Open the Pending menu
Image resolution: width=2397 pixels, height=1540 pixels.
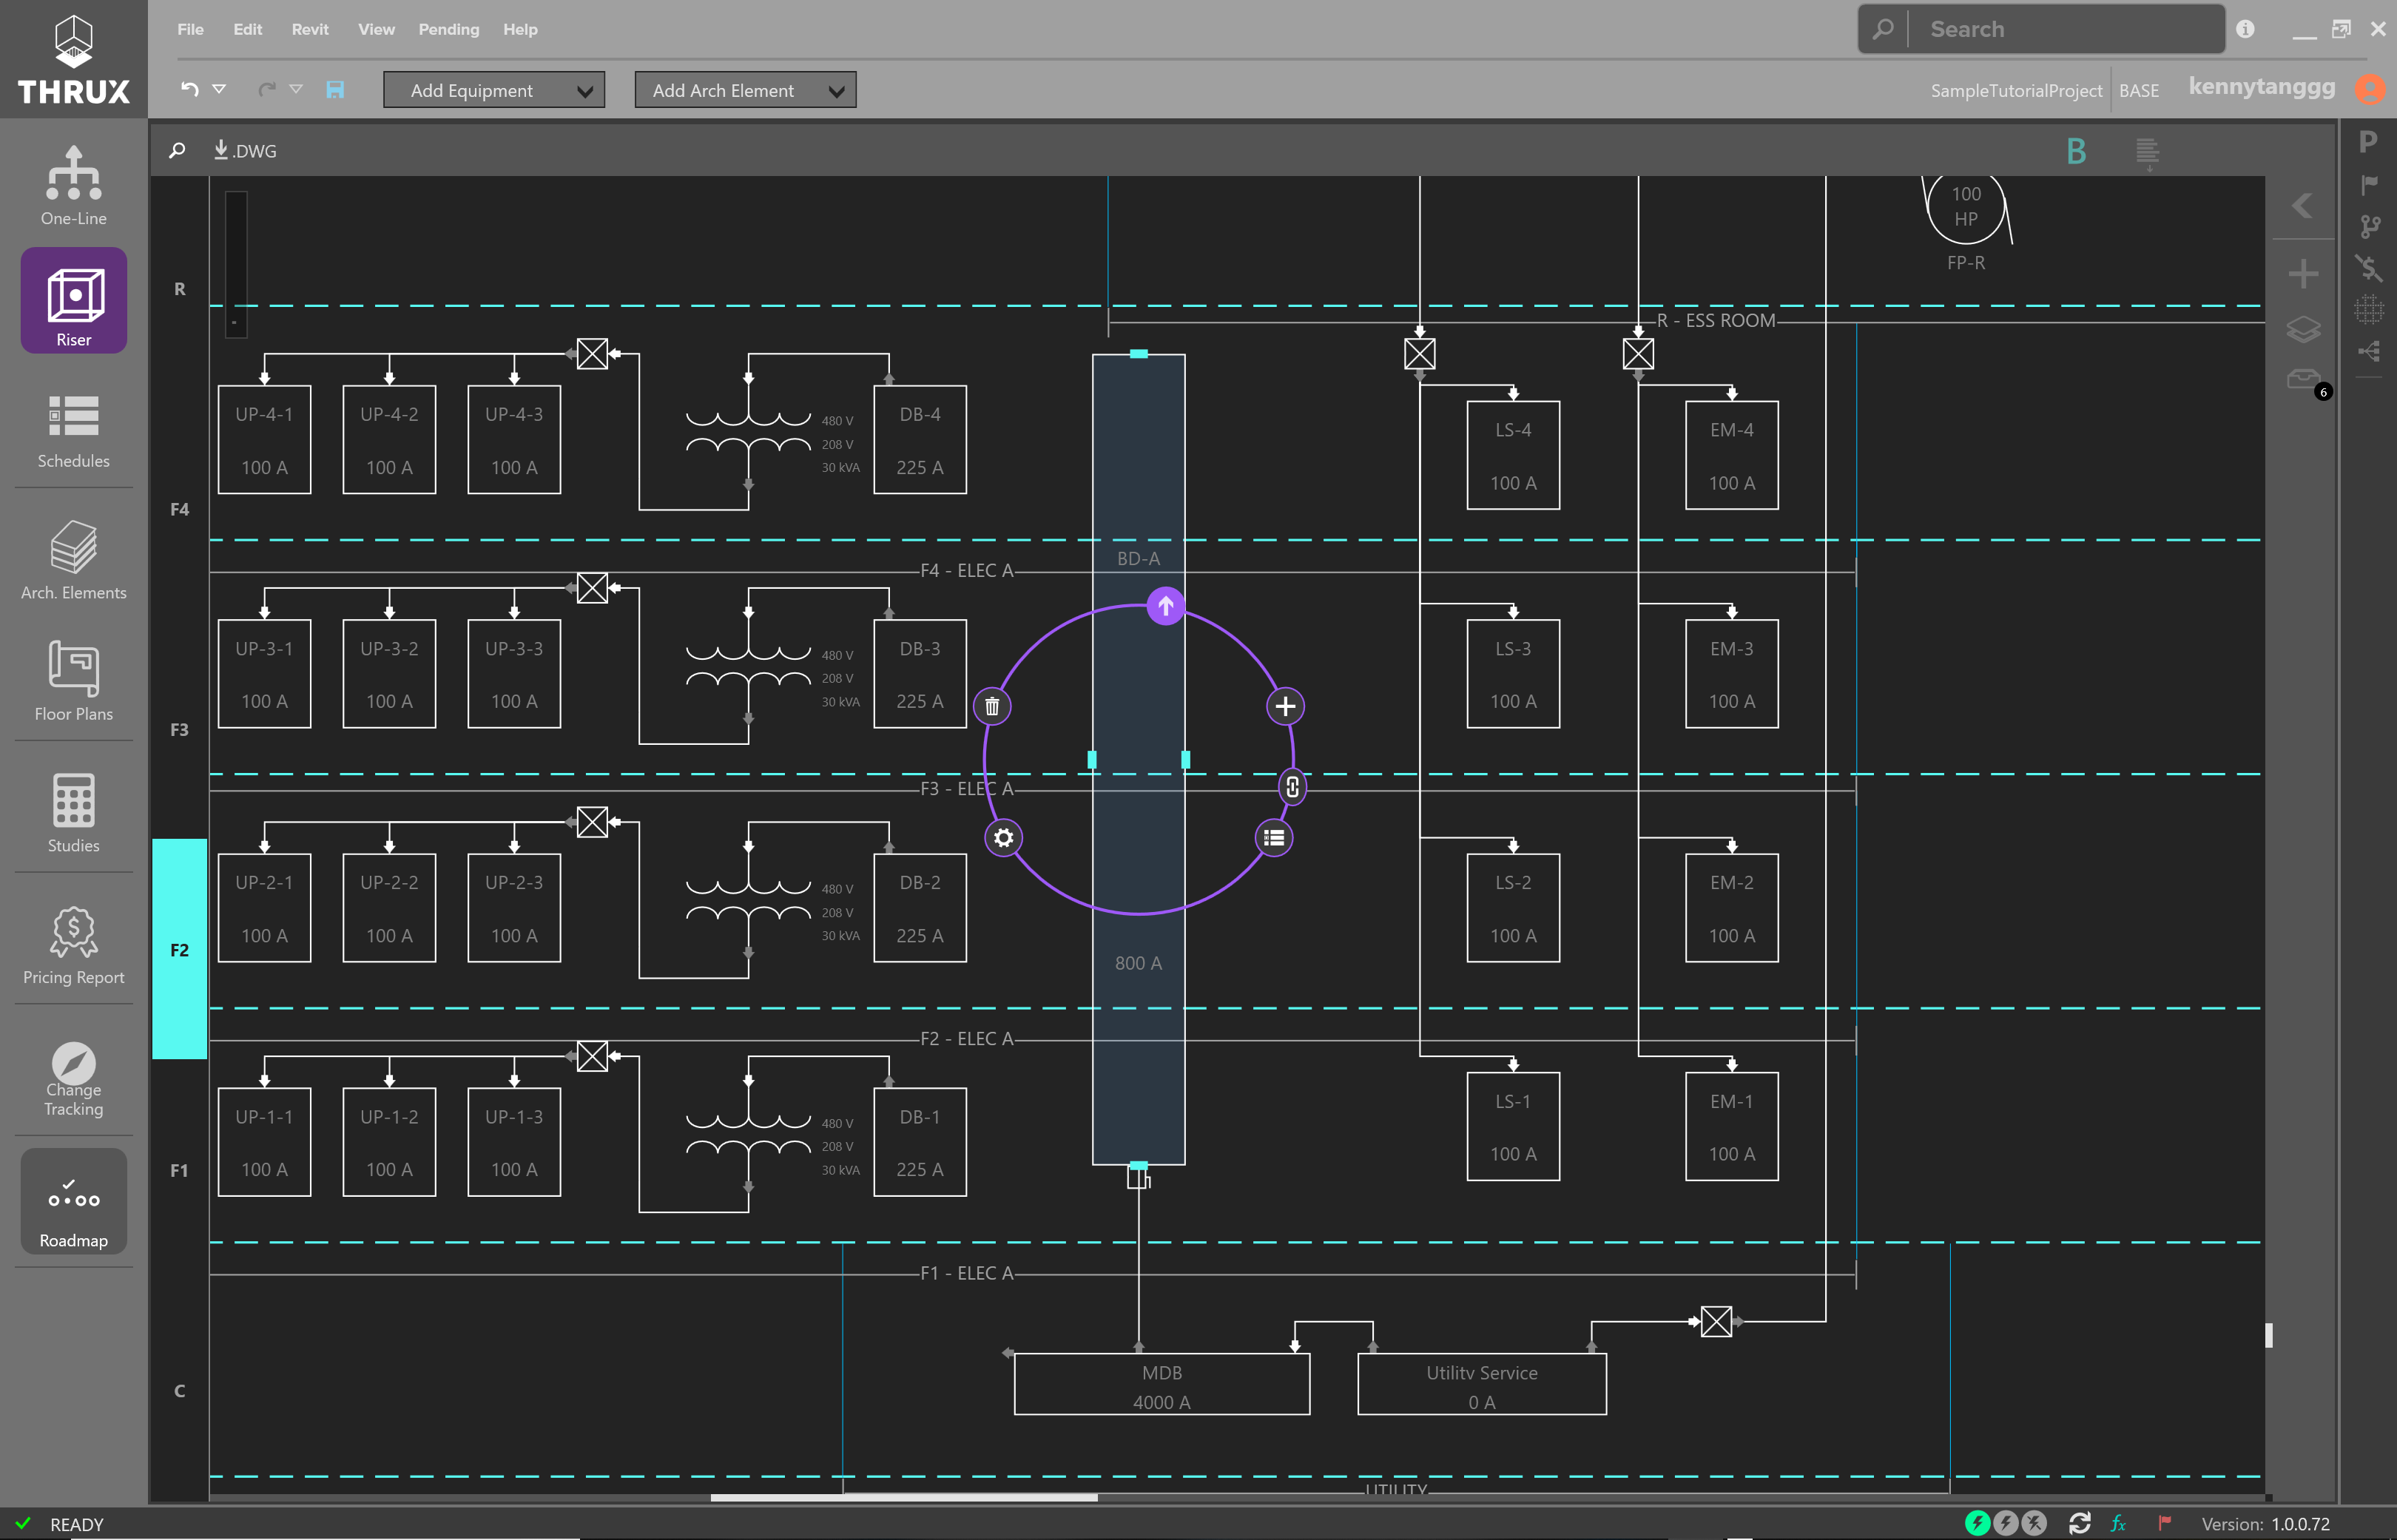[448, 29]
